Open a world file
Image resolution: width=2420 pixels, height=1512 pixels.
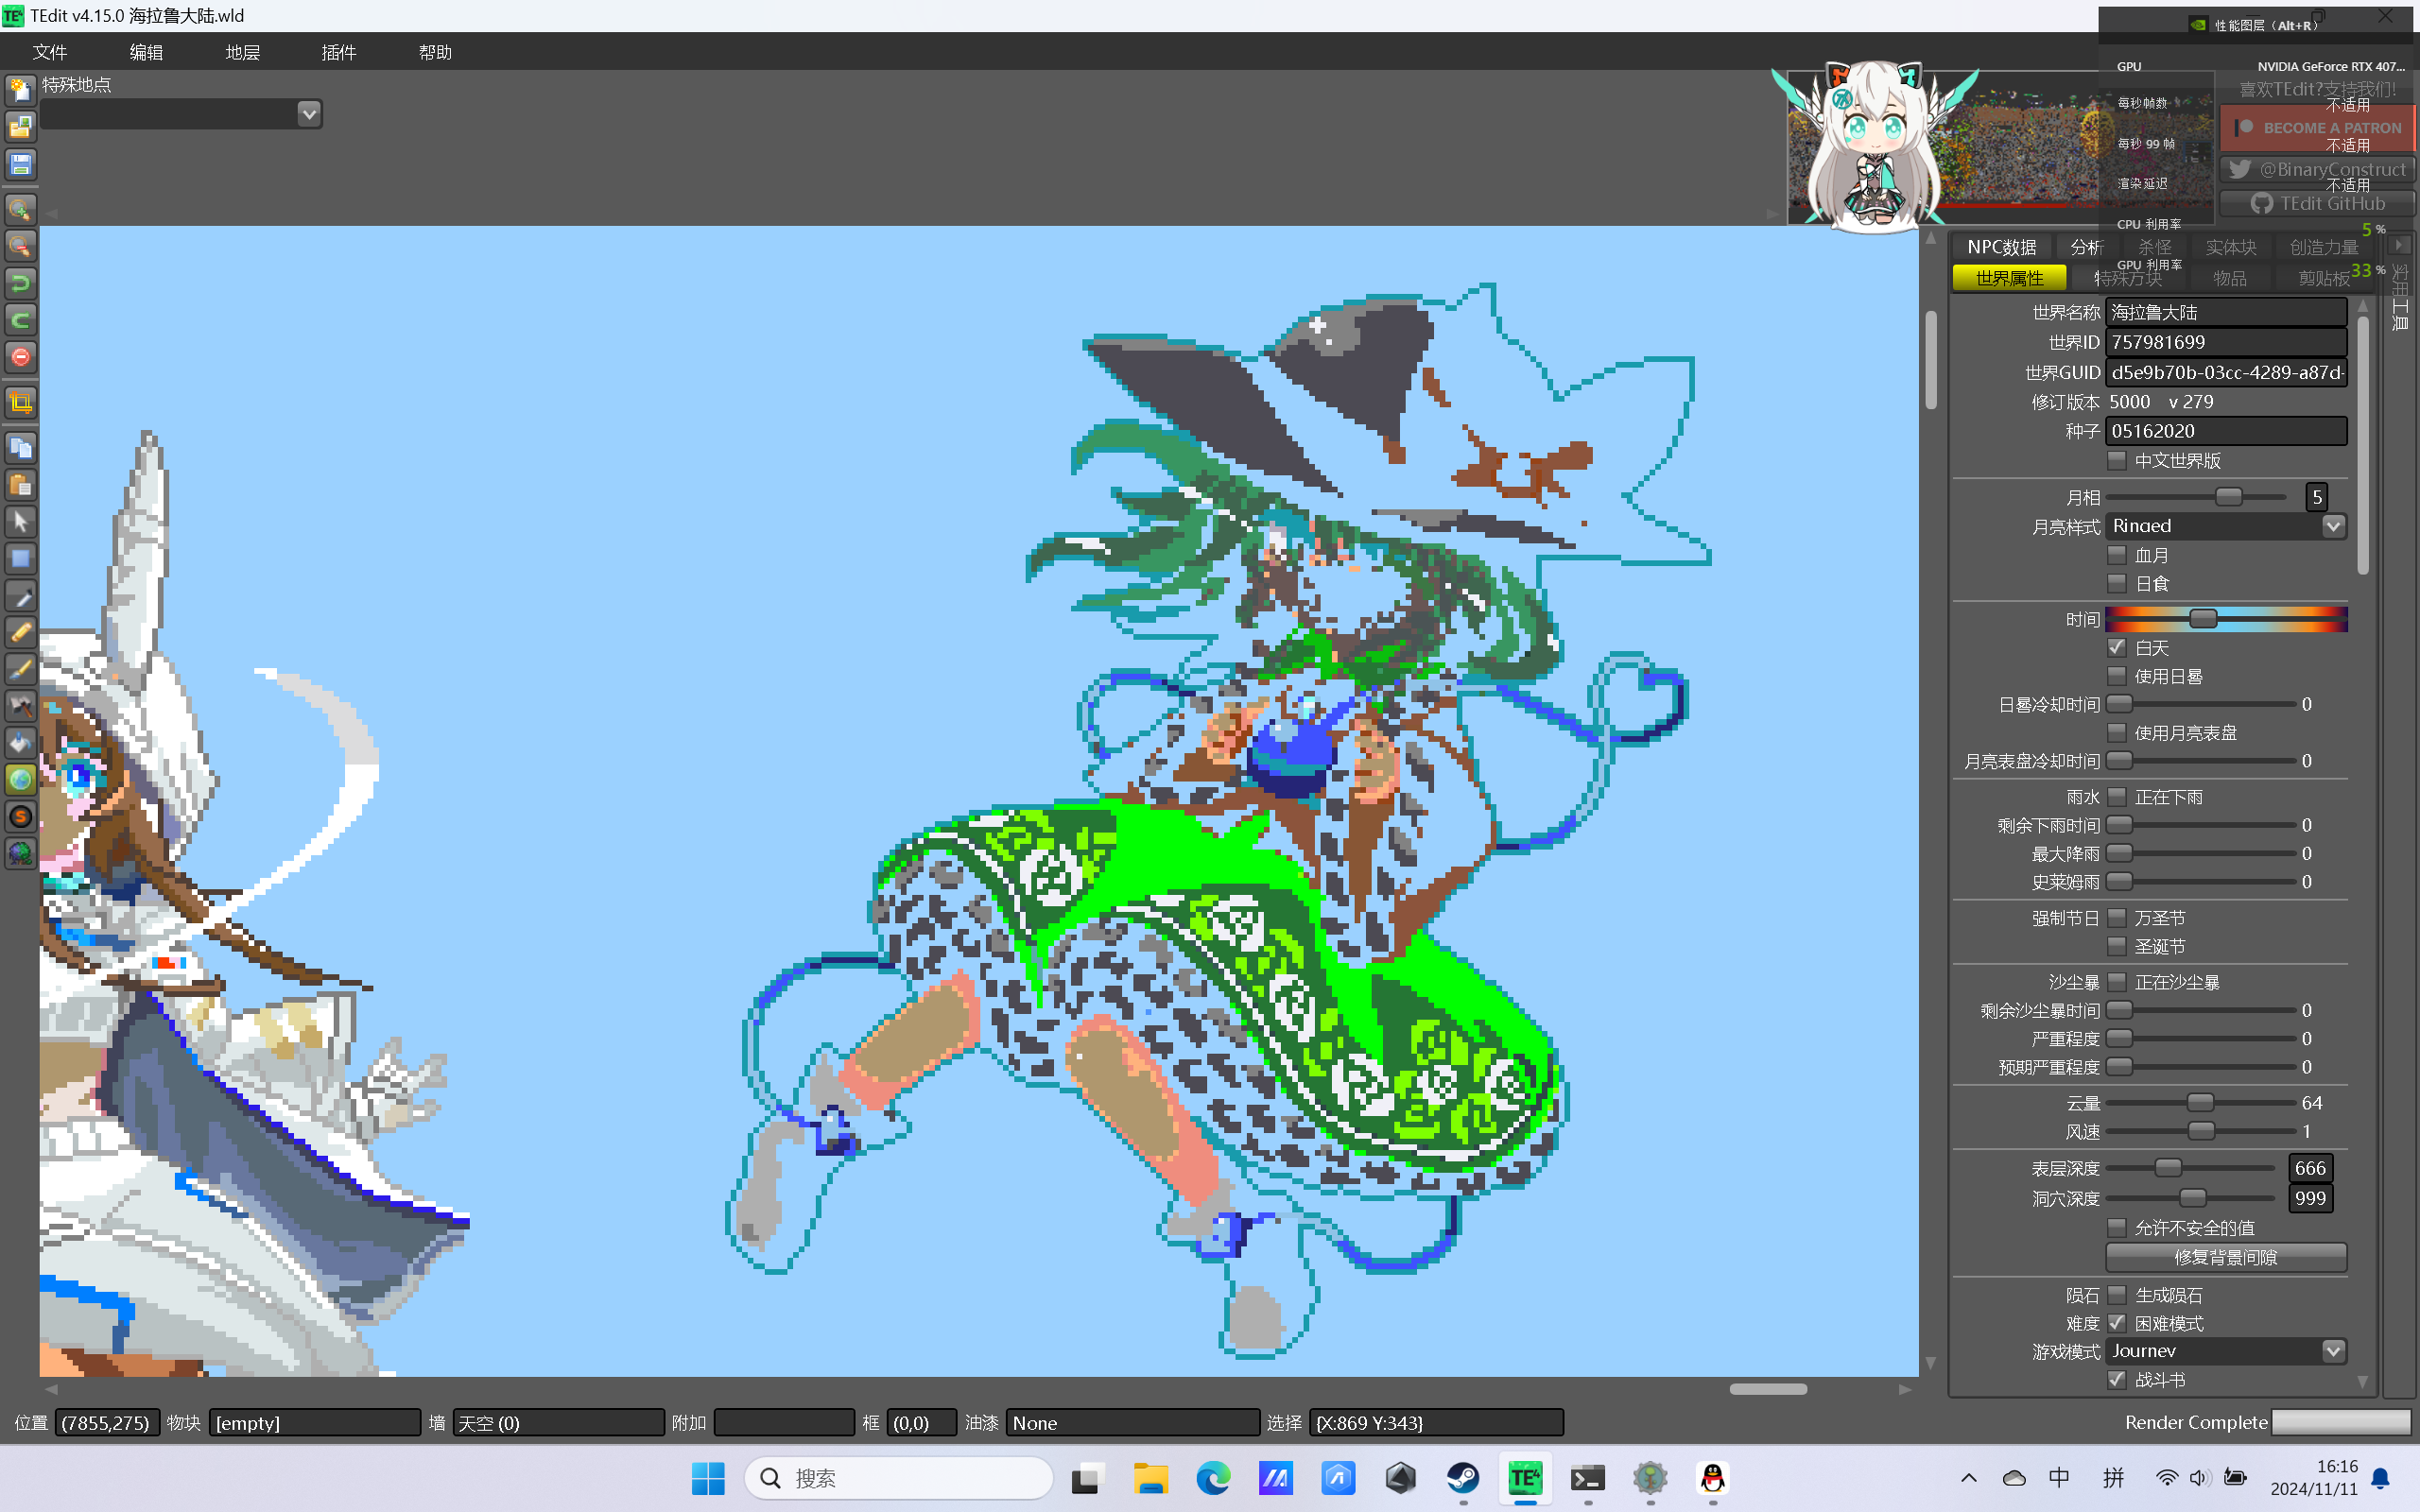[x=20, y=127]
